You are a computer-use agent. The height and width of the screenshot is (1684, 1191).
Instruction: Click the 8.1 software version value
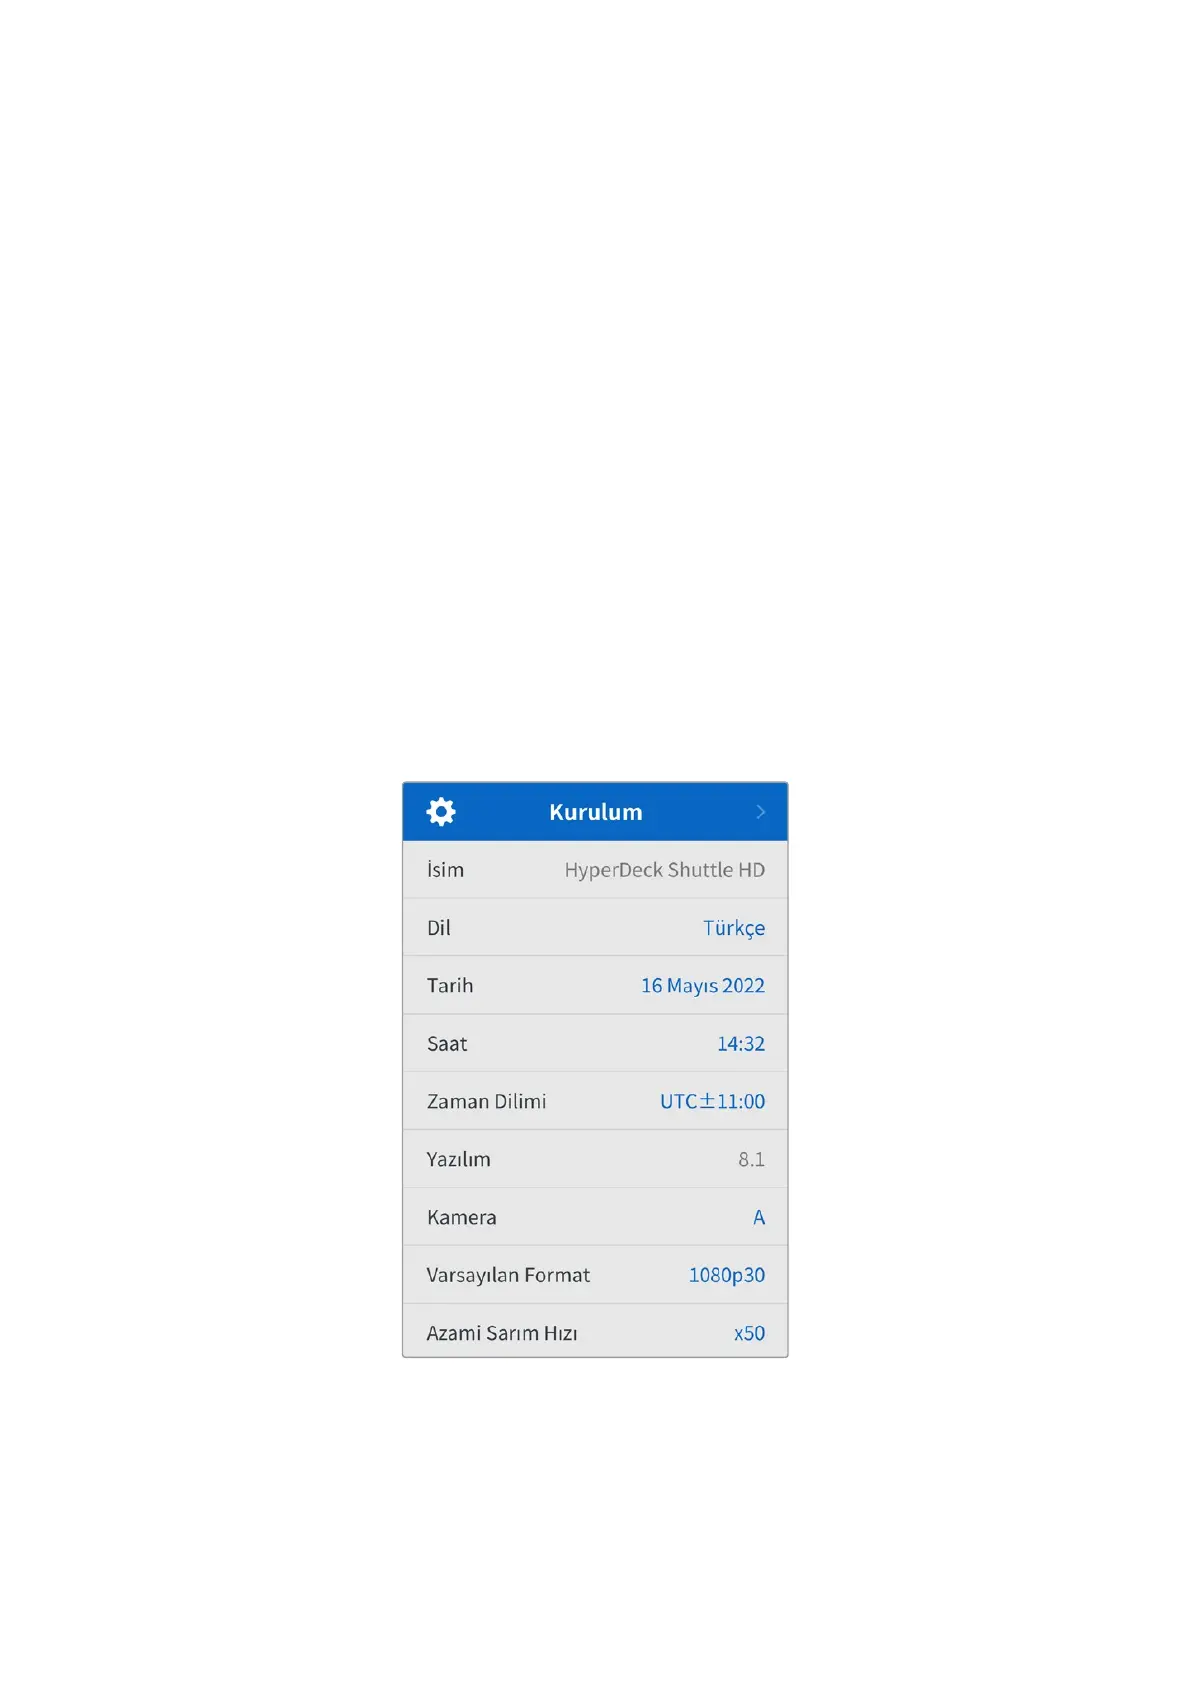pos(751,1159)
